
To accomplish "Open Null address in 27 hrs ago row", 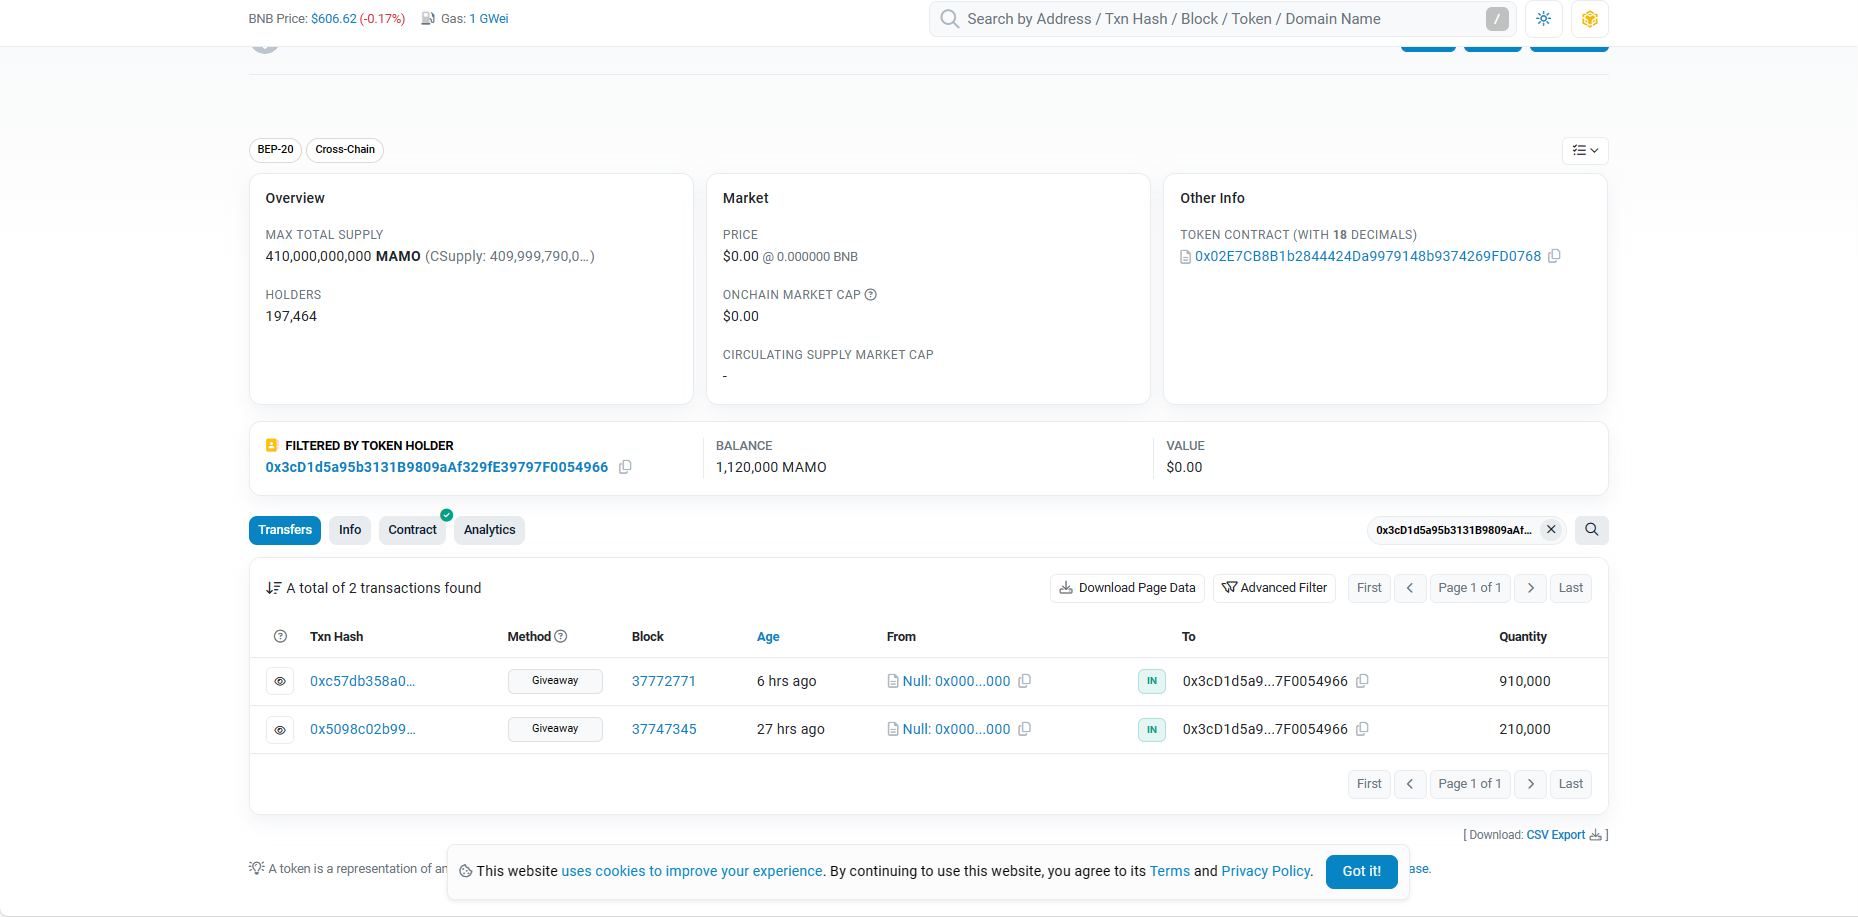I will [x=956, y=730].
